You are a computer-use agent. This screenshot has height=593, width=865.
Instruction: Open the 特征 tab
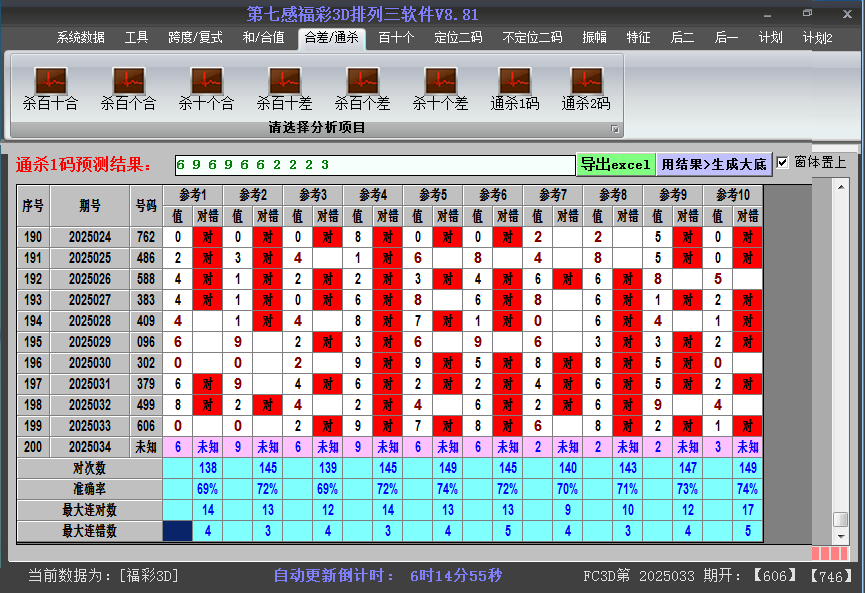tap(638, 38)
